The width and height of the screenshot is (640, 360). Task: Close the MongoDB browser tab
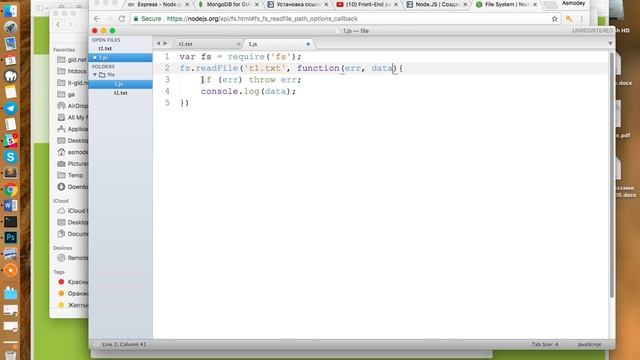coord(256,4)
